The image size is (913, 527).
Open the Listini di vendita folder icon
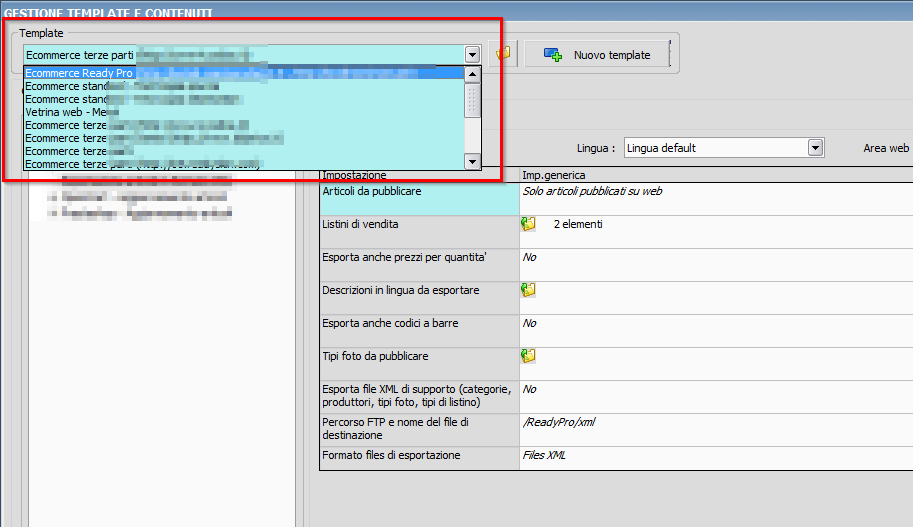click(528, 224)
